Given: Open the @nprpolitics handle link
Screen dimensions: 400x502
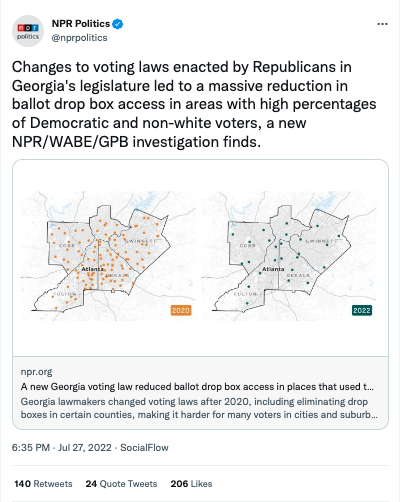Looking at the screenshot, I should (x=79, y=38).
